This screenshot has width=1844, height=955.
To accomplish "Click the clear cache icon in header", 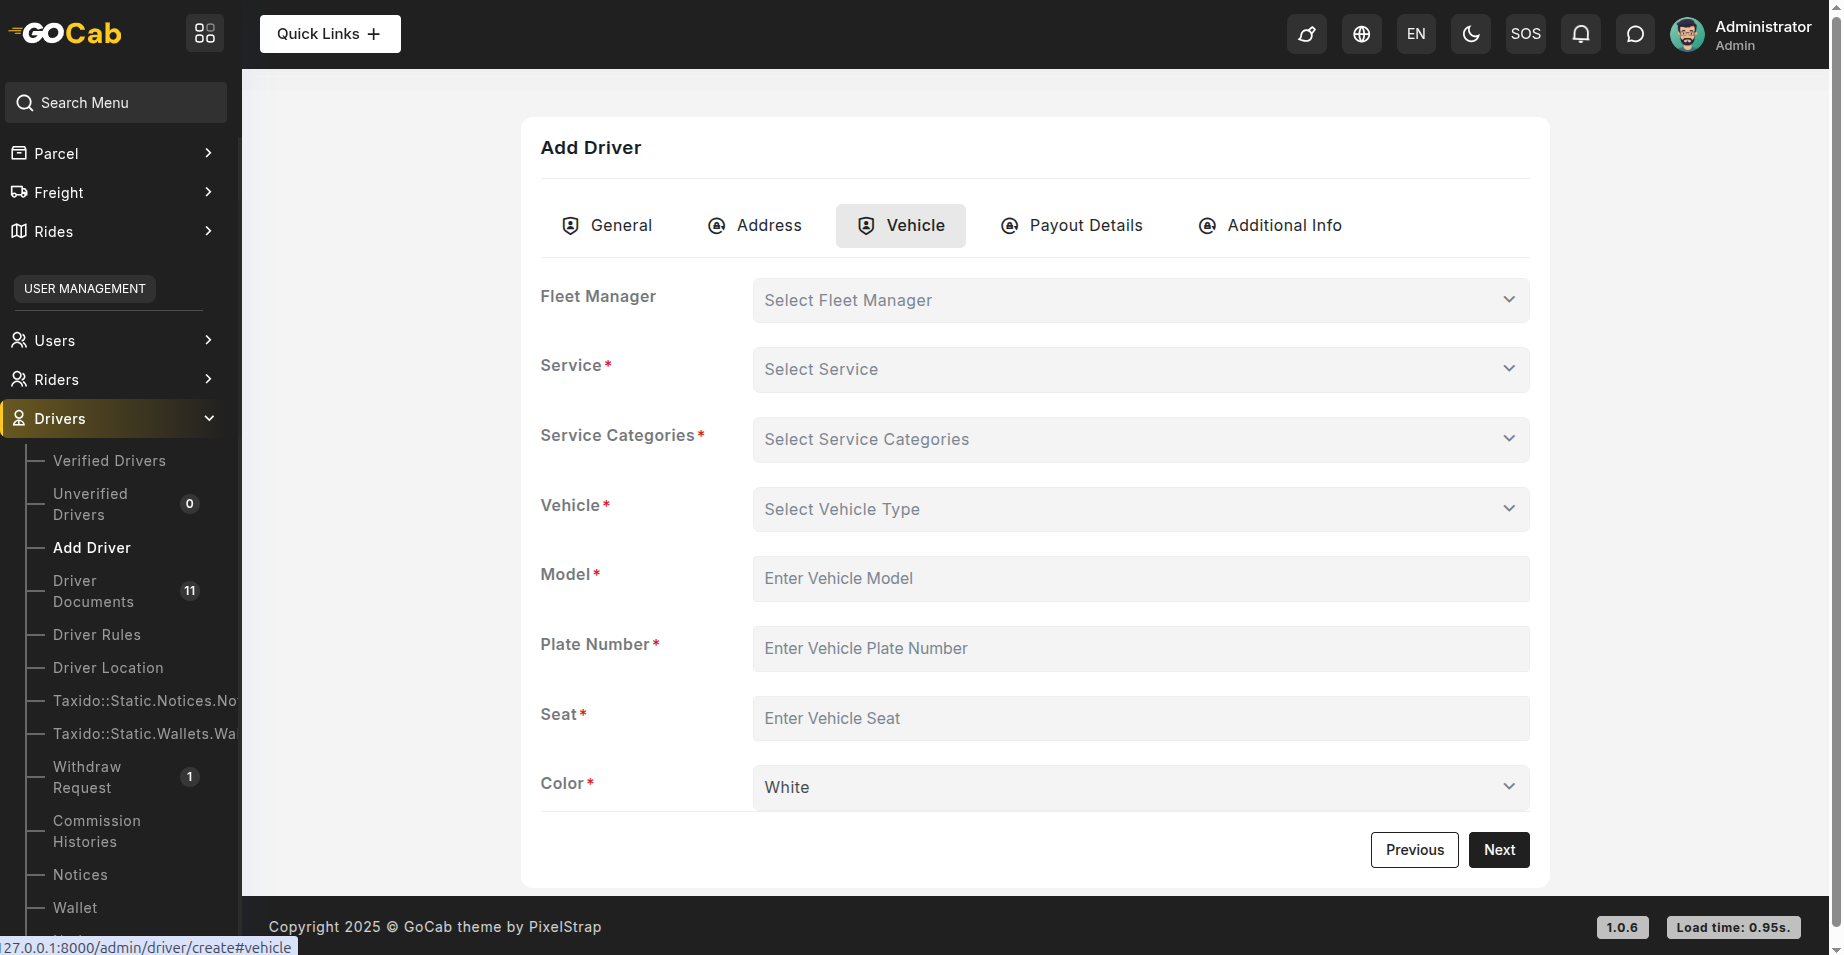I will [x=1306, y=34].
